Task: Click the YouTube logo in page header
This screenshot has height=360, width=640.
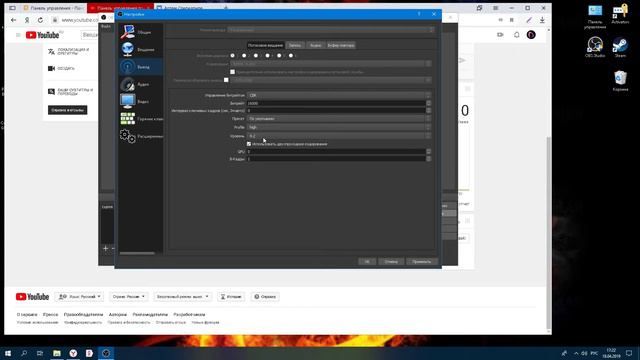Action: point(43,35)
